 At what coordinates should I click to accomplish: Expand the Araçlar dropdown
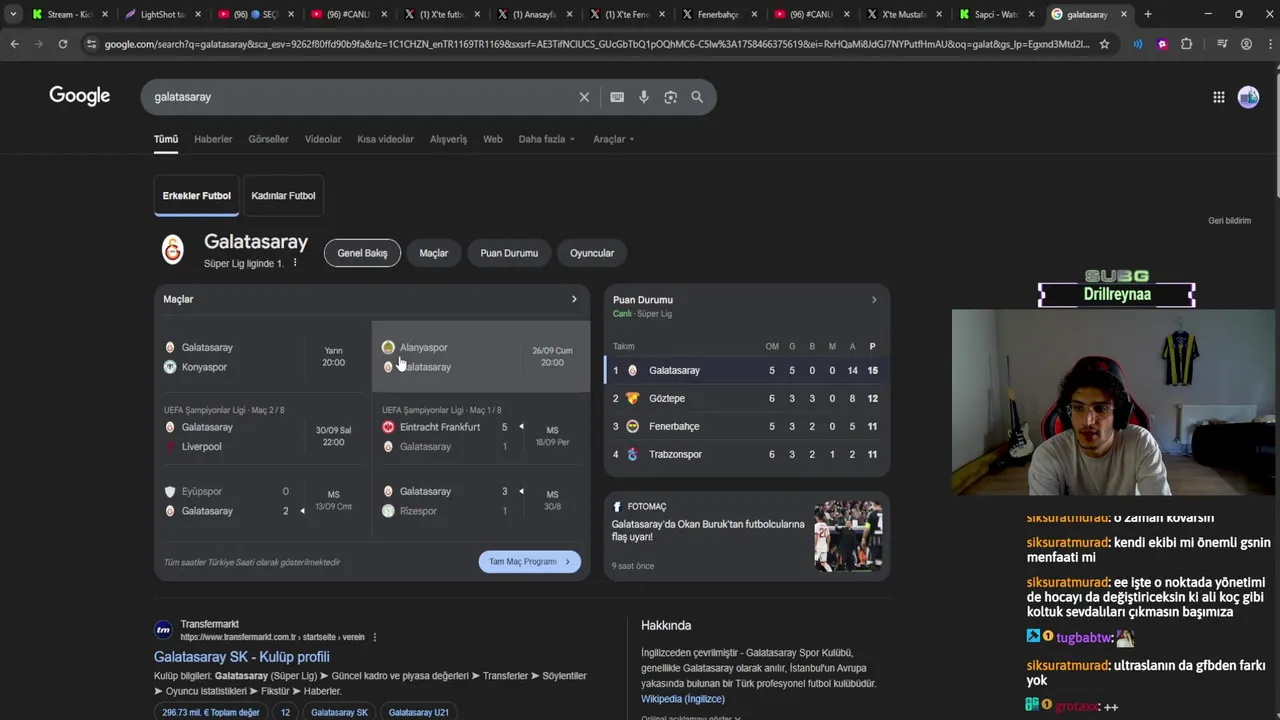tap(613, 139)
